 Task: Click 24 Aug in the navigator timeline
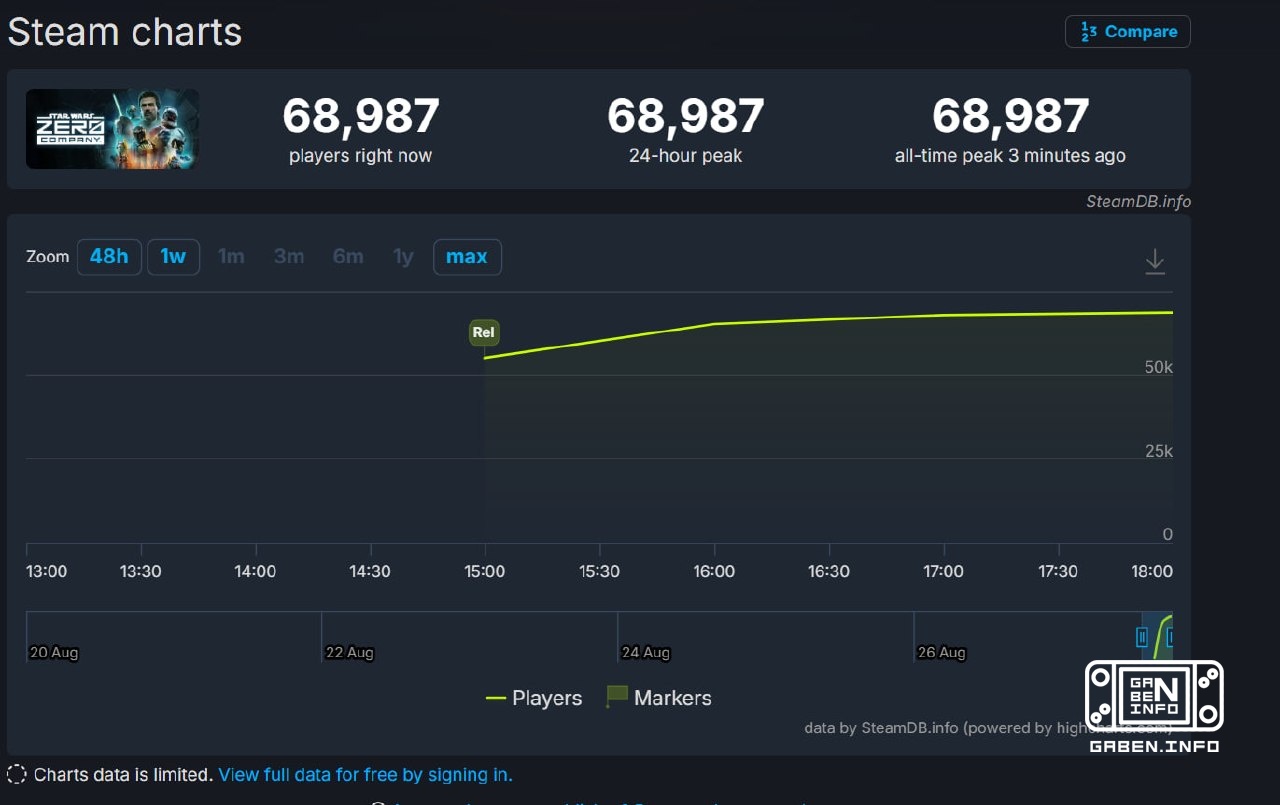[x=645, y=652]
